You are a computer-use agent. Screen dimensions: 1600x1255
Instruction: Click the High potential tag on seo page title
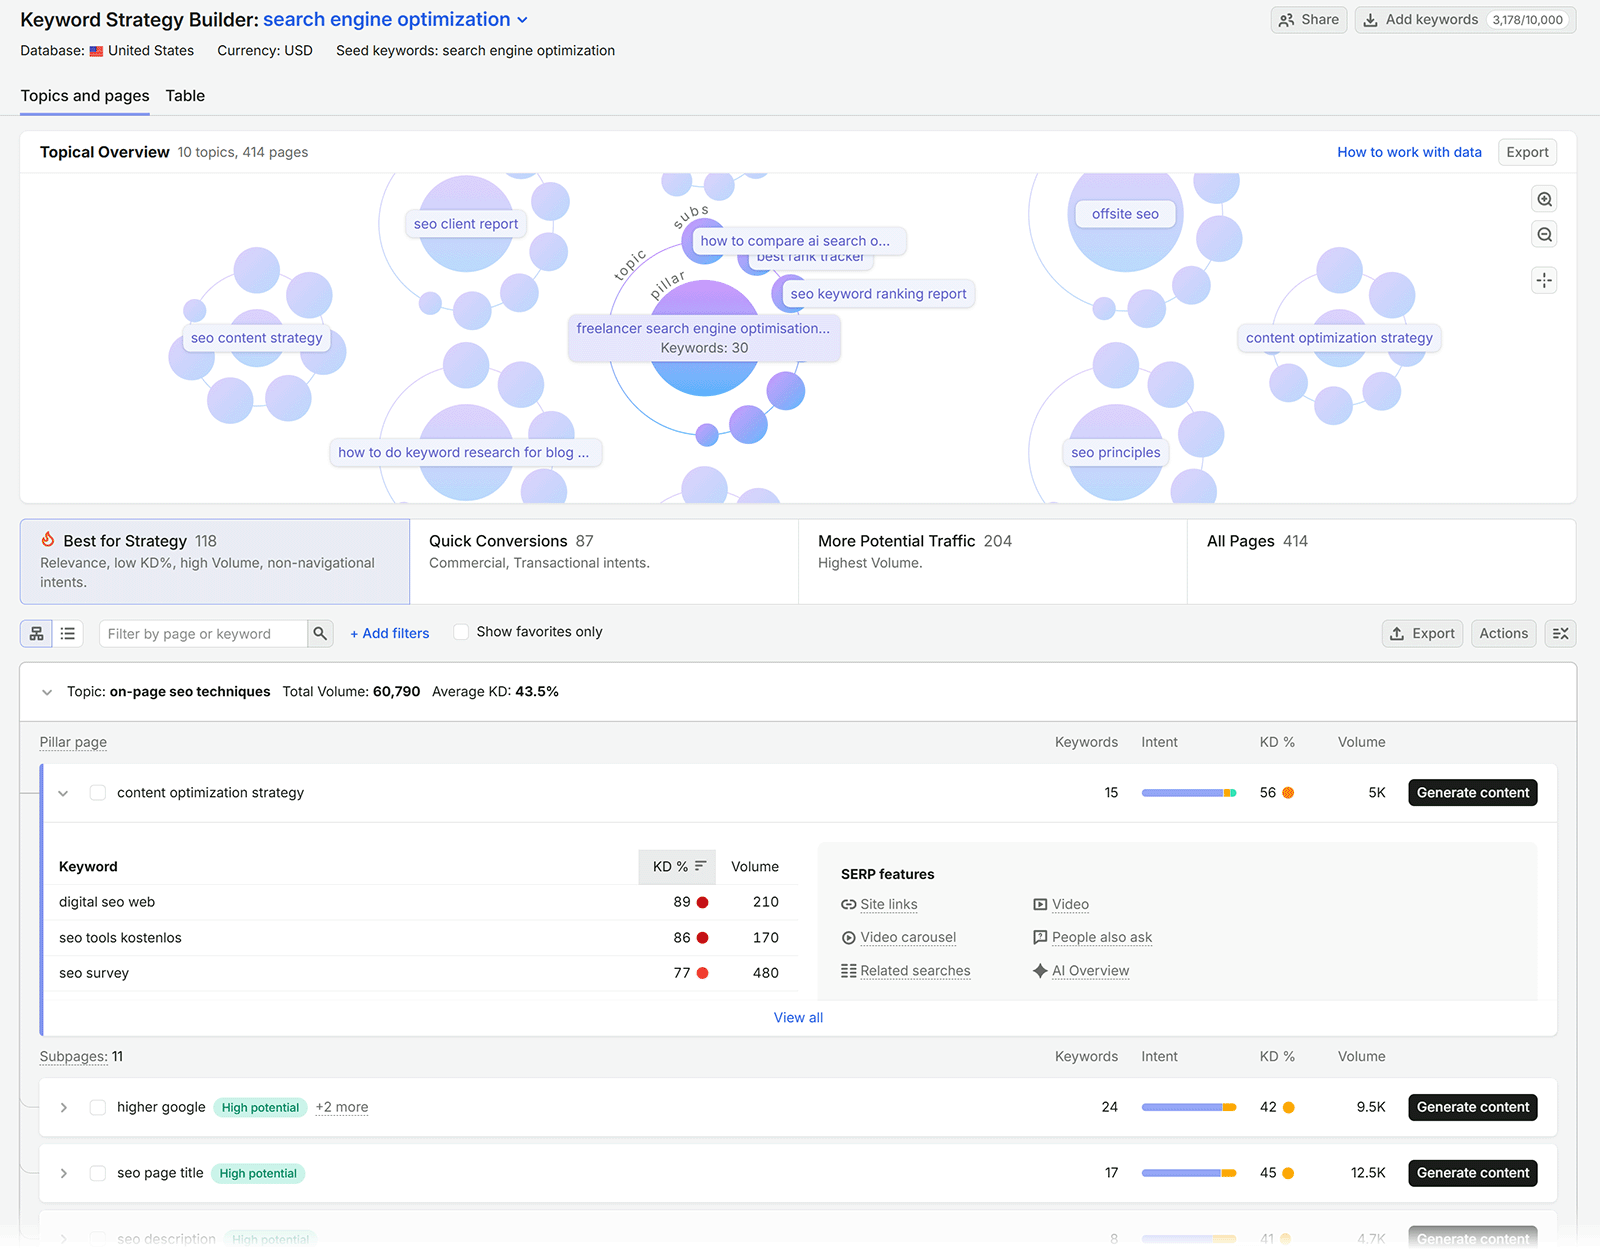pos(258,1174)
